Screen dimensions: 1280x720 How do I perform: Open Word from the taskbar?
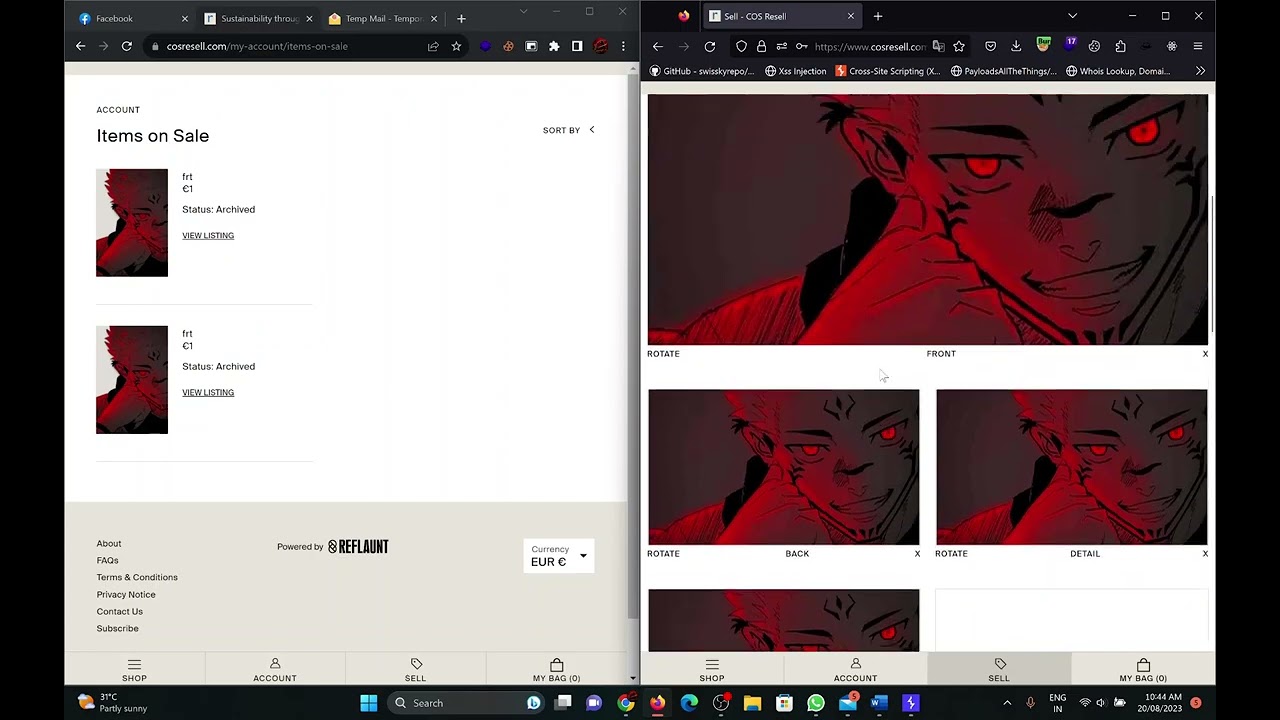pyautogui.click(x=879, y=703)
